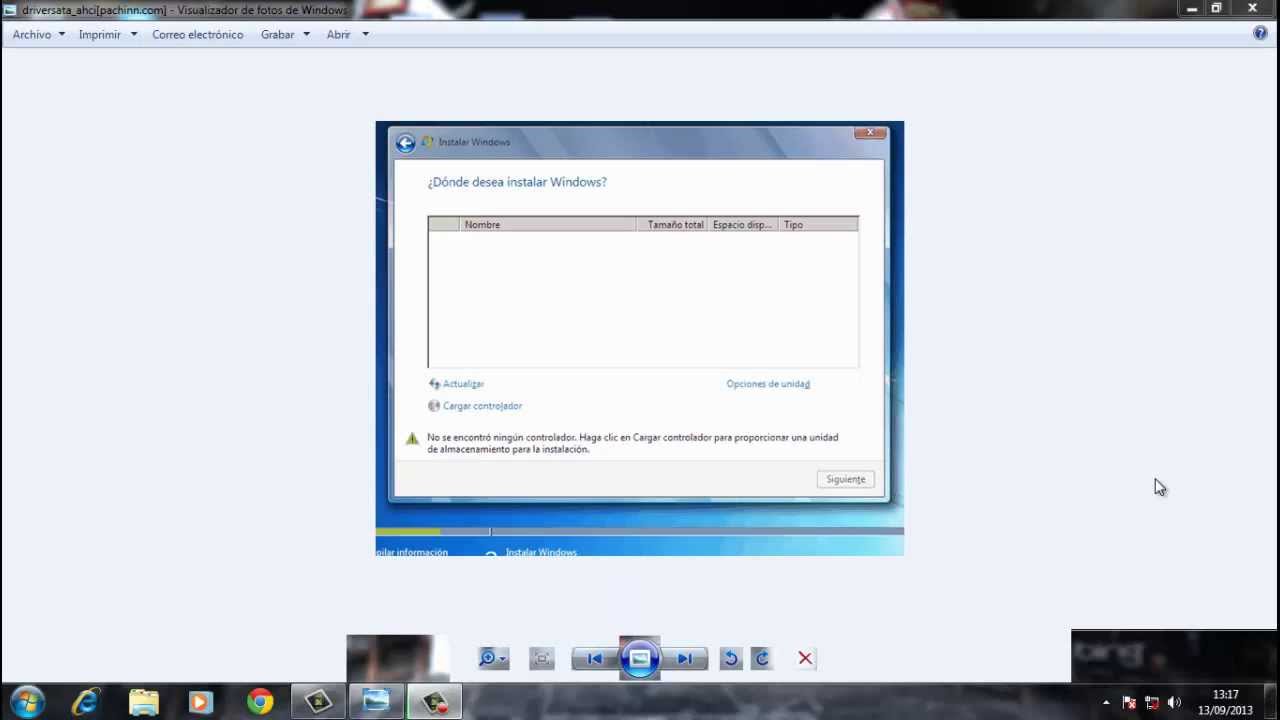Open the Windows Start menu
The height and width of the screenshot is (720, 1280).
[27, 702]
